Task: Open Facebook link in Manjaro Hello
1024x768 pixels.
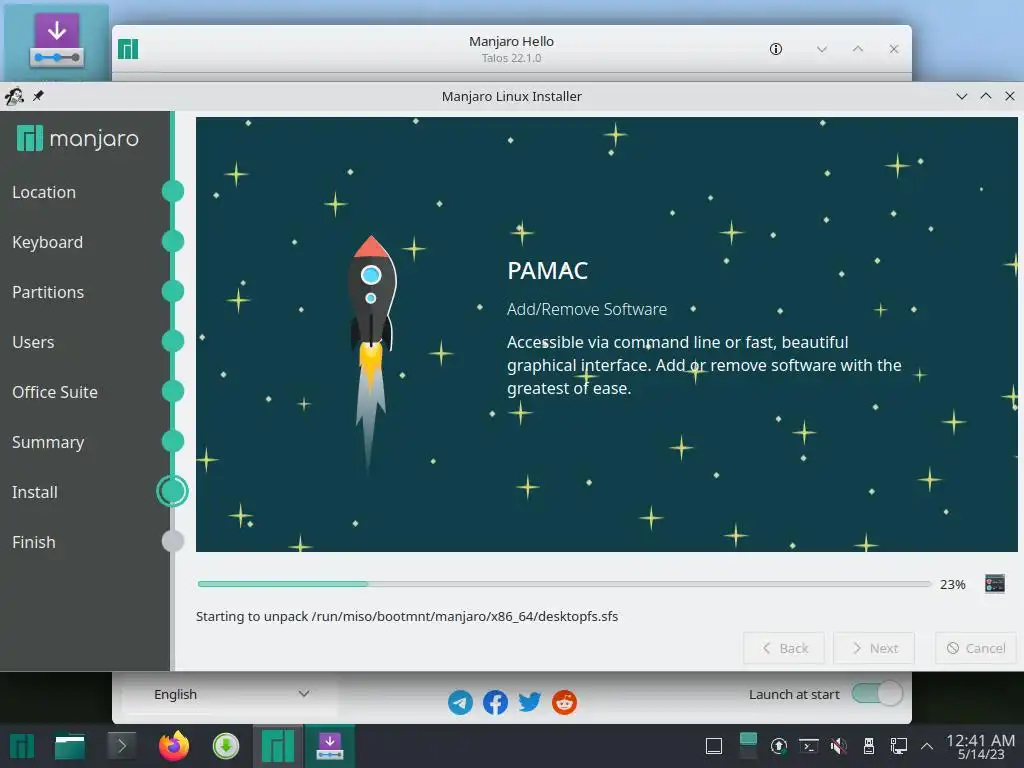Action: point(495,702)
